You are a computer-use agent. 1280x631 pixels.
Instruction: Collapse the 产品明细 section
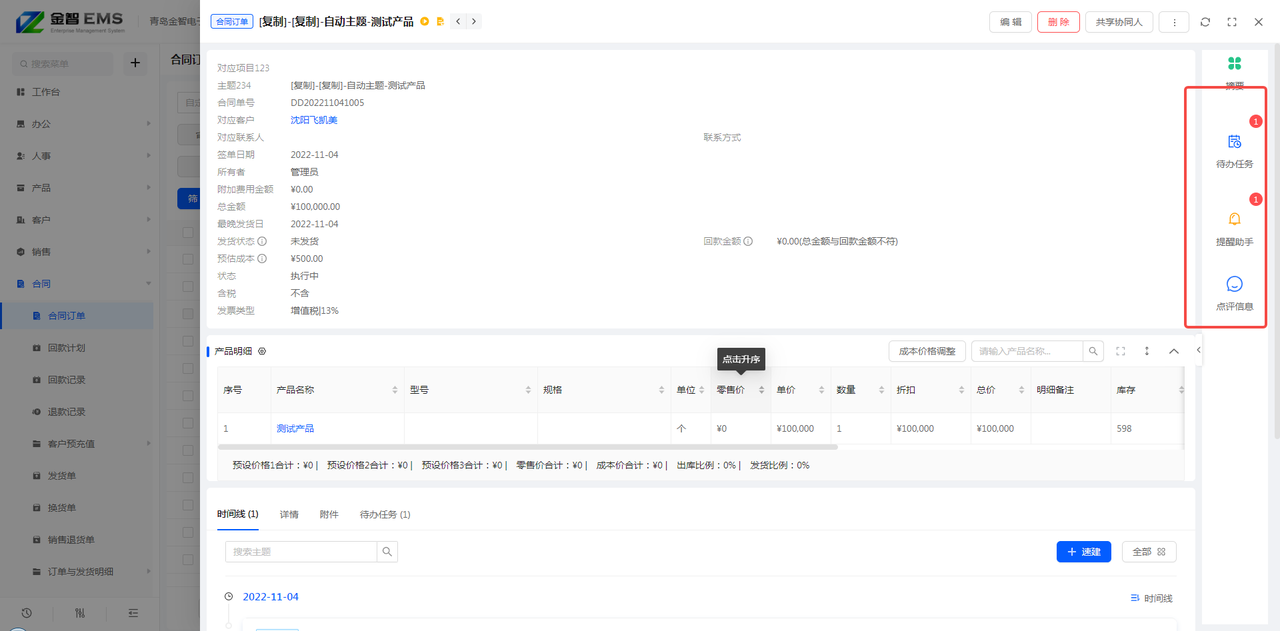[x=1174, y=351]
